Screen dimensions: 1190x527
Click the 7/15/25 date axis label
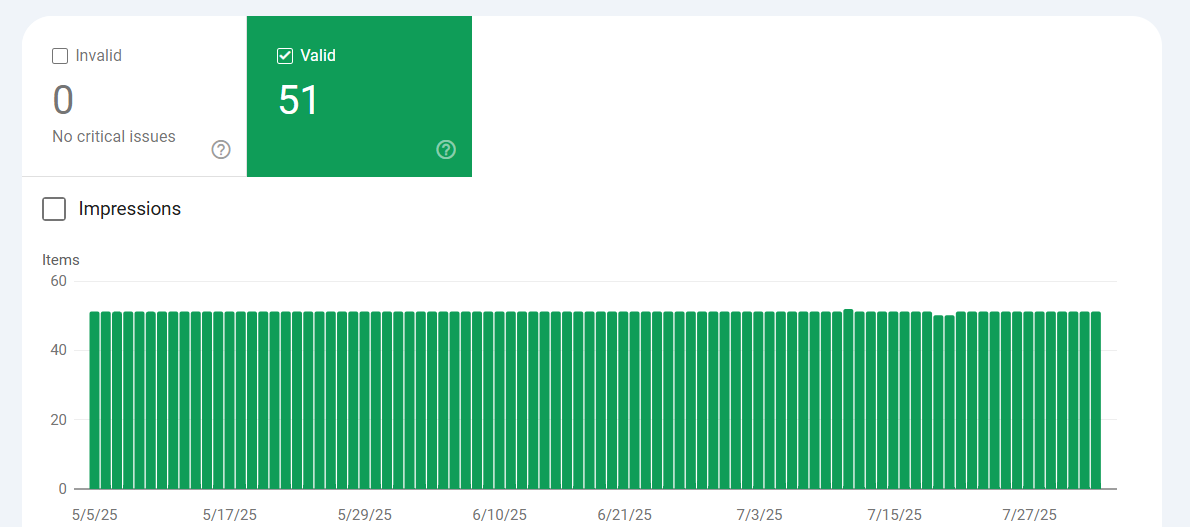point(895,515)
